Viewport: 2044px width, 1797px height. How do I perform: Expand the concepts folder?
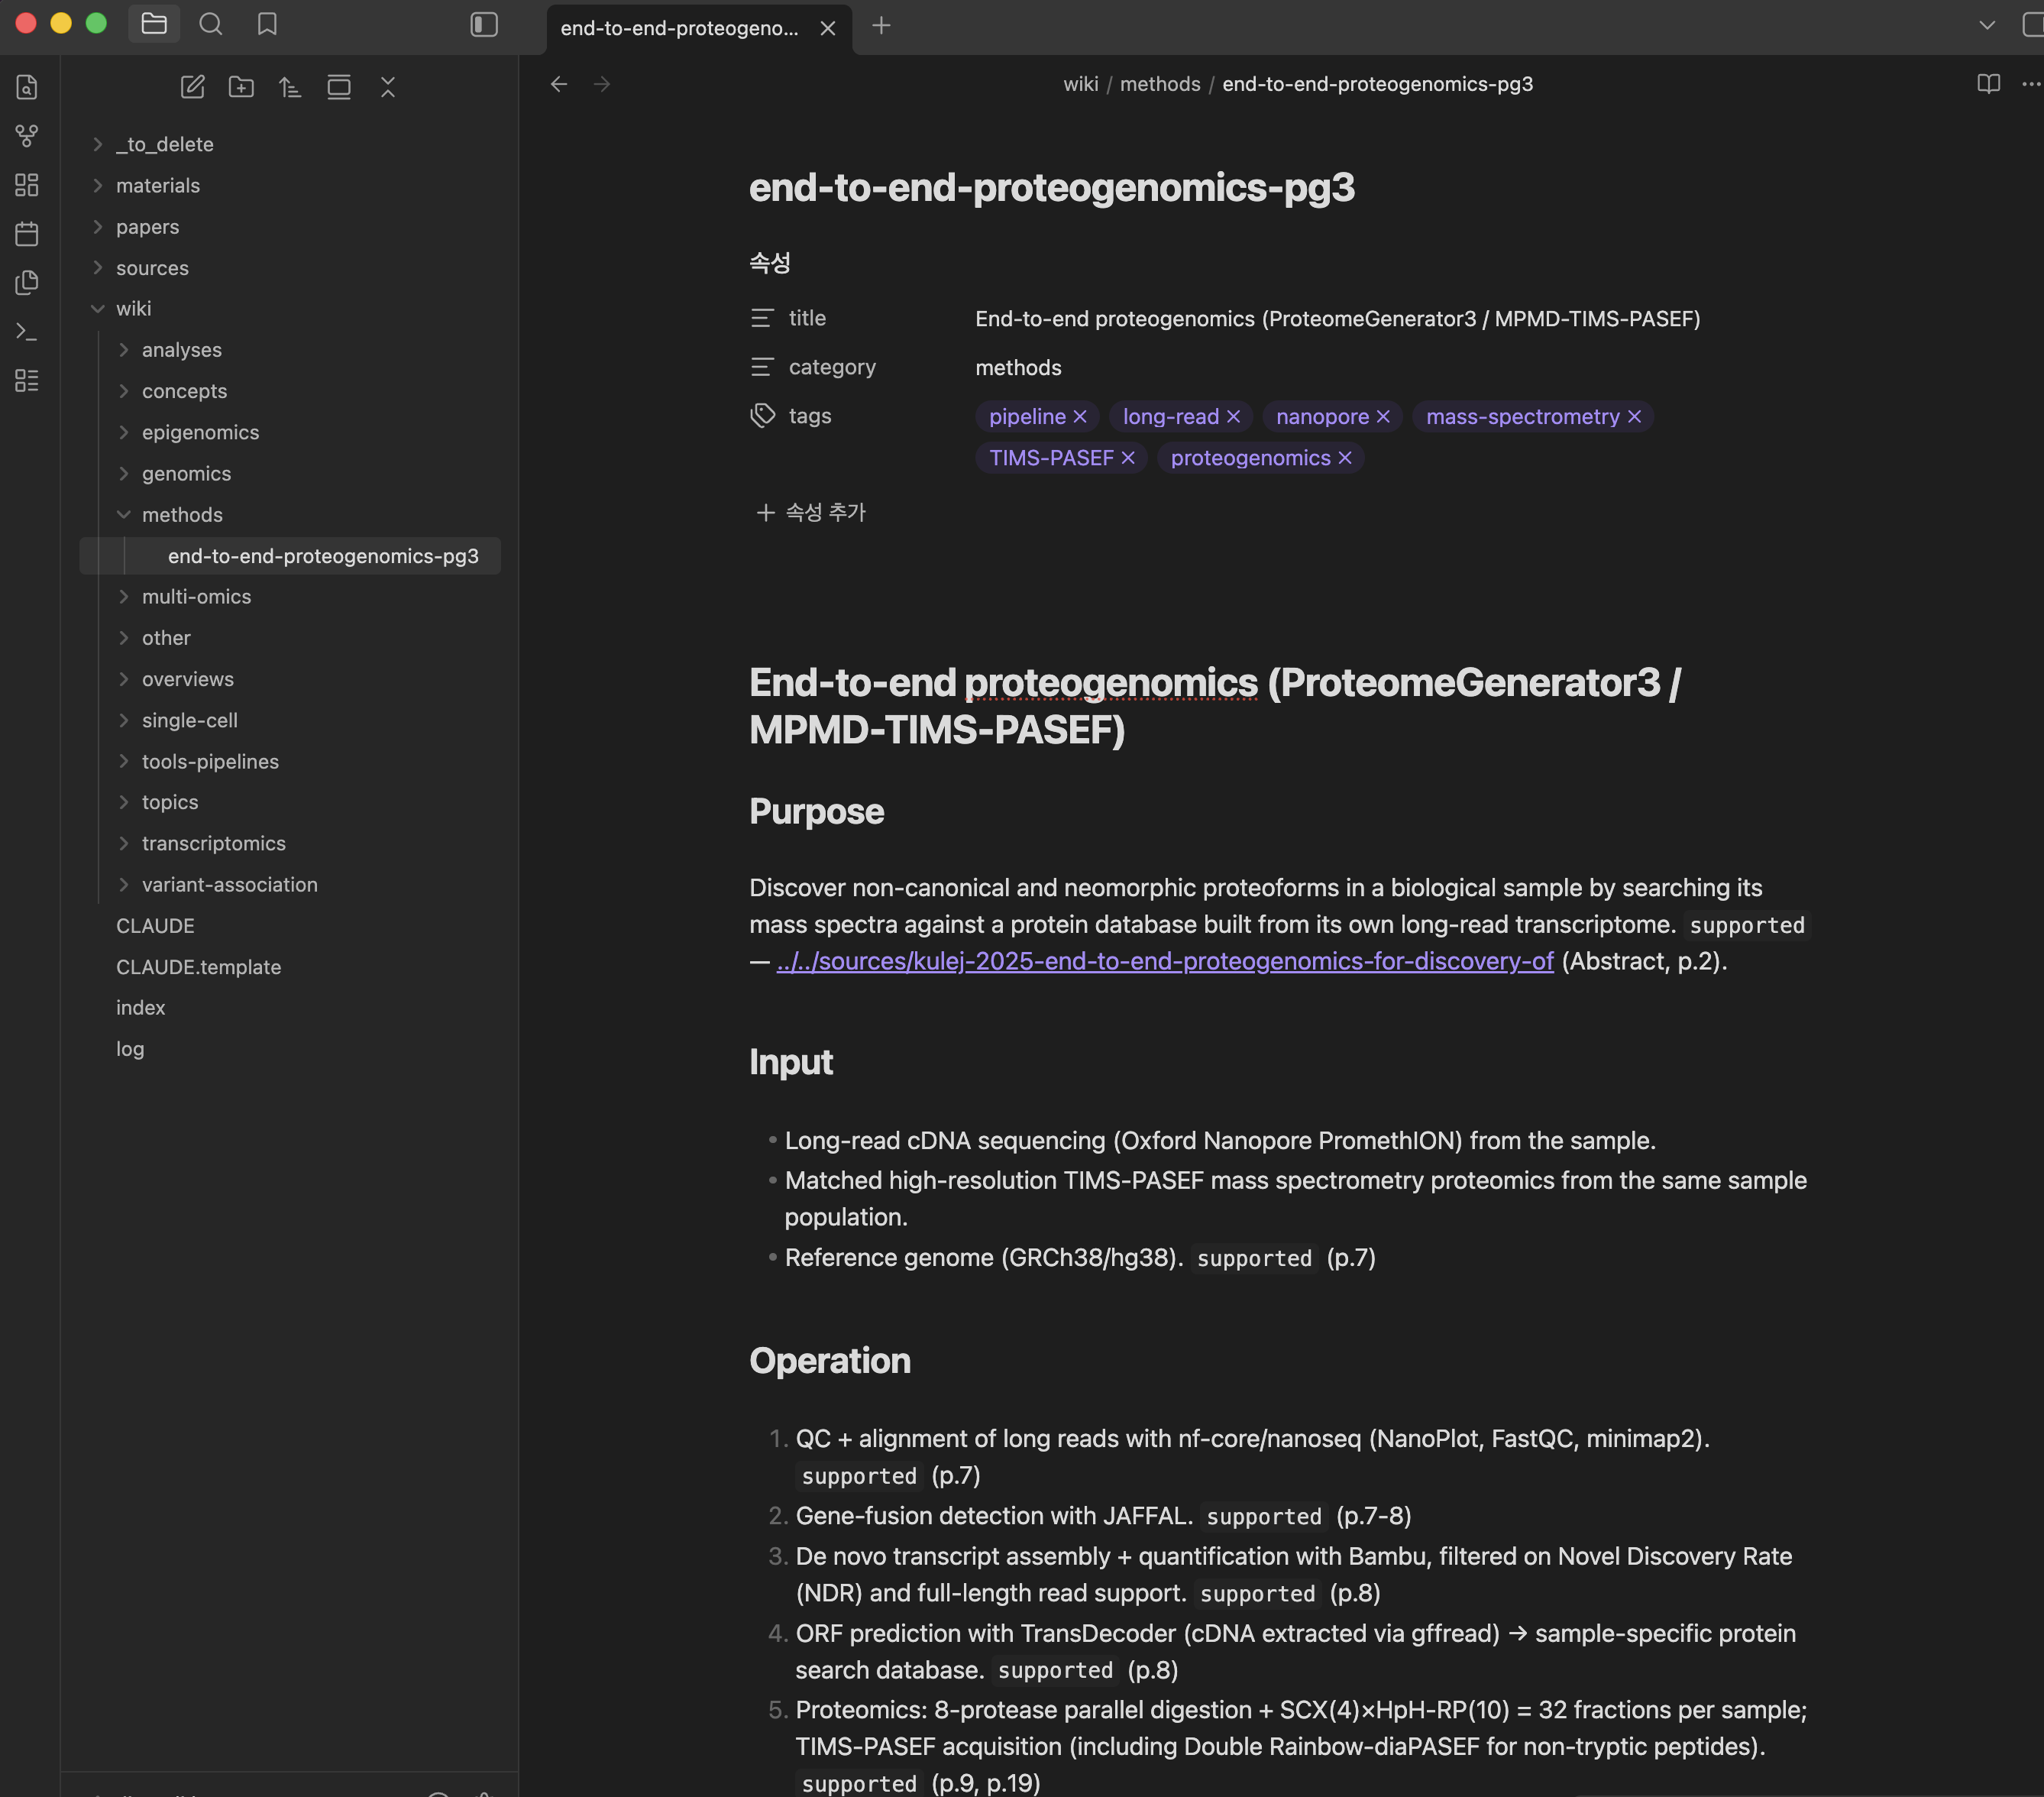[x=124, y=391]
